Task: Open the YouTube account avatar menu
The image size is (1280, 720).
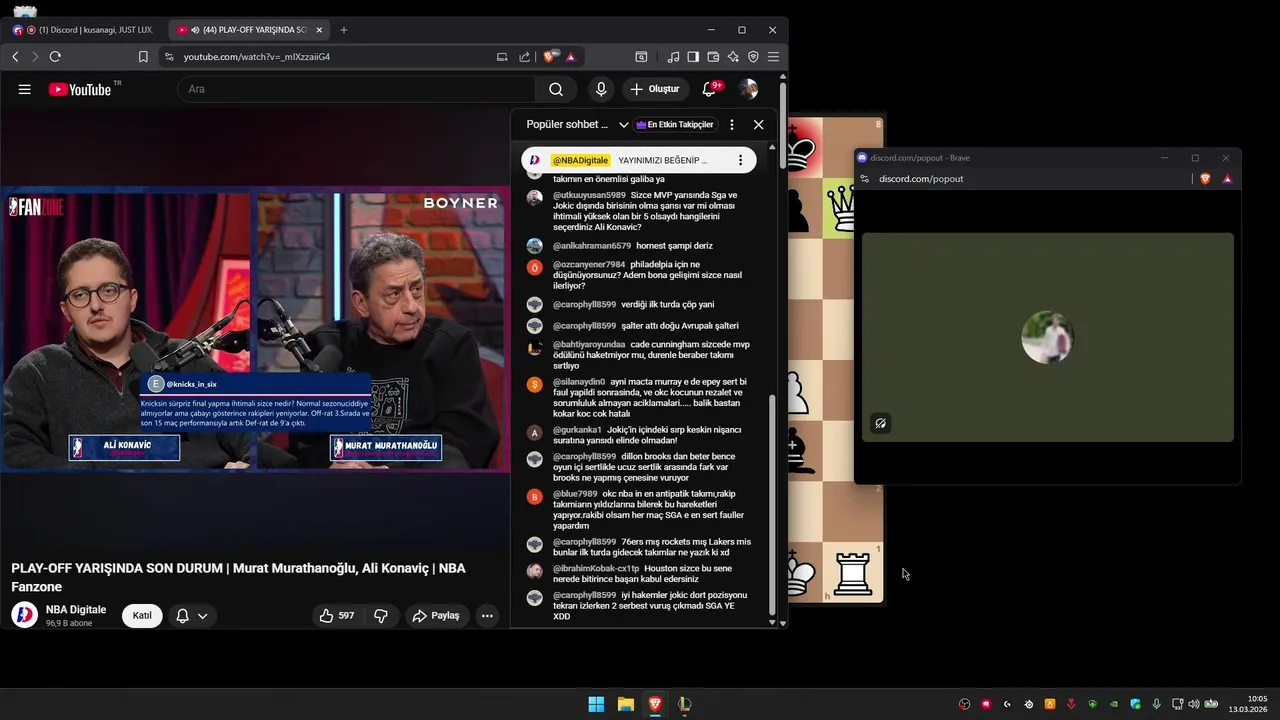Action: 748,89
